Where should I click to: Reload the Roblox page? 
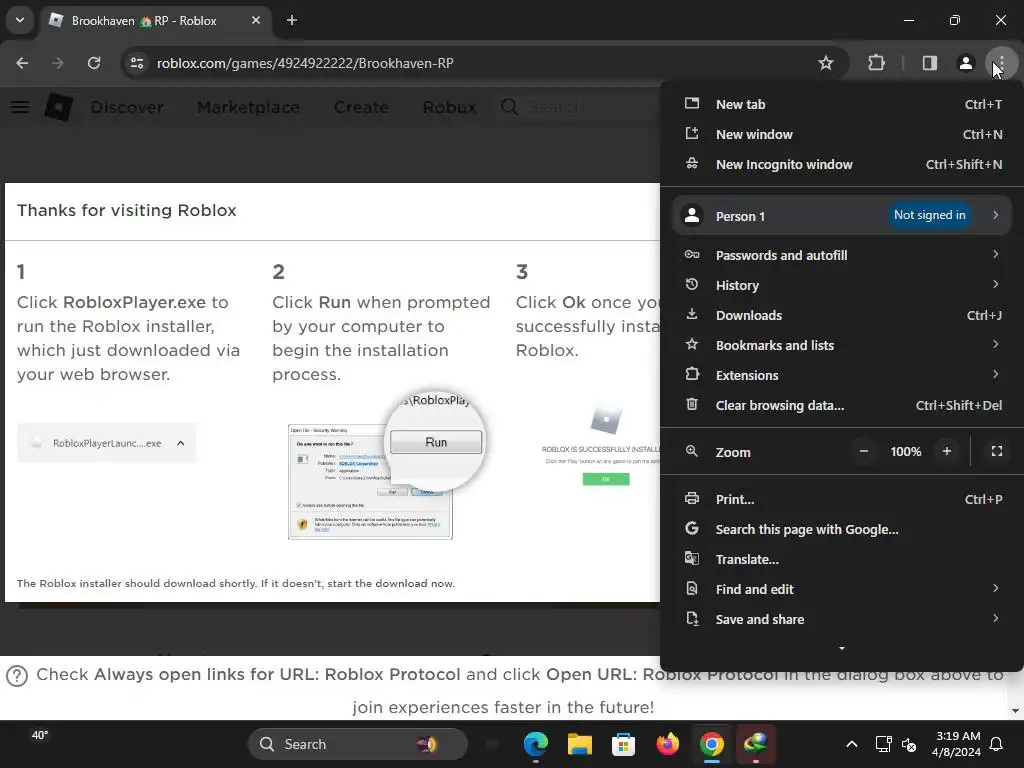(x=94, y=63)
